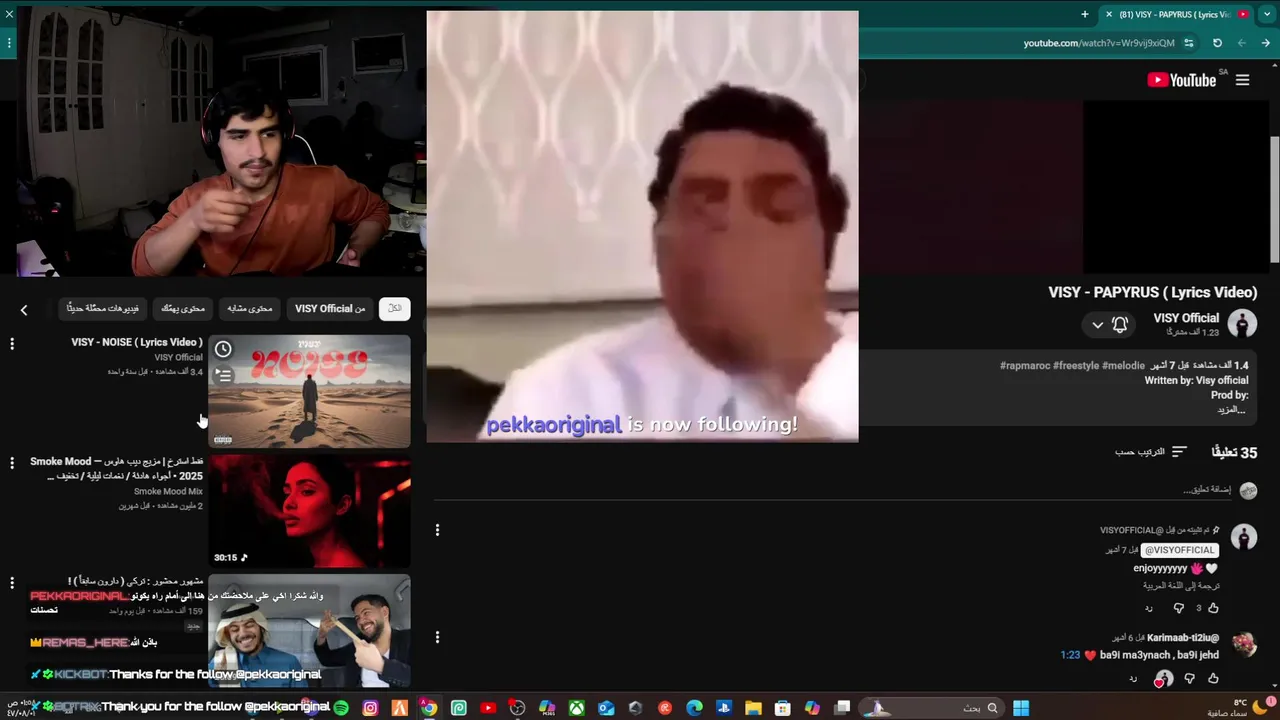Open the pinned comment author avatar

[x=1244, y=537]
